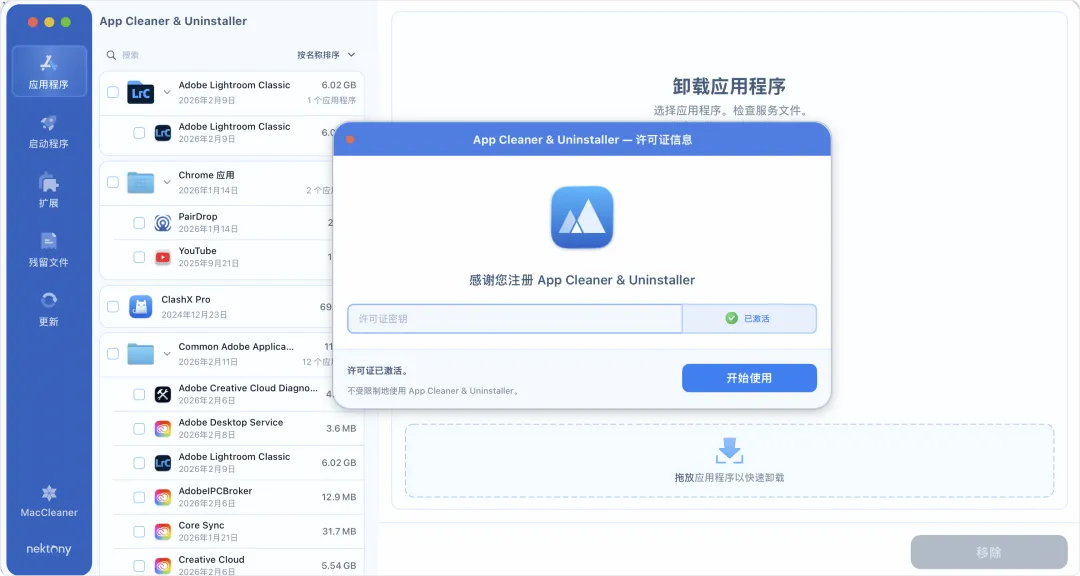Click the 开始使用 button

click(x=749, y=378)
